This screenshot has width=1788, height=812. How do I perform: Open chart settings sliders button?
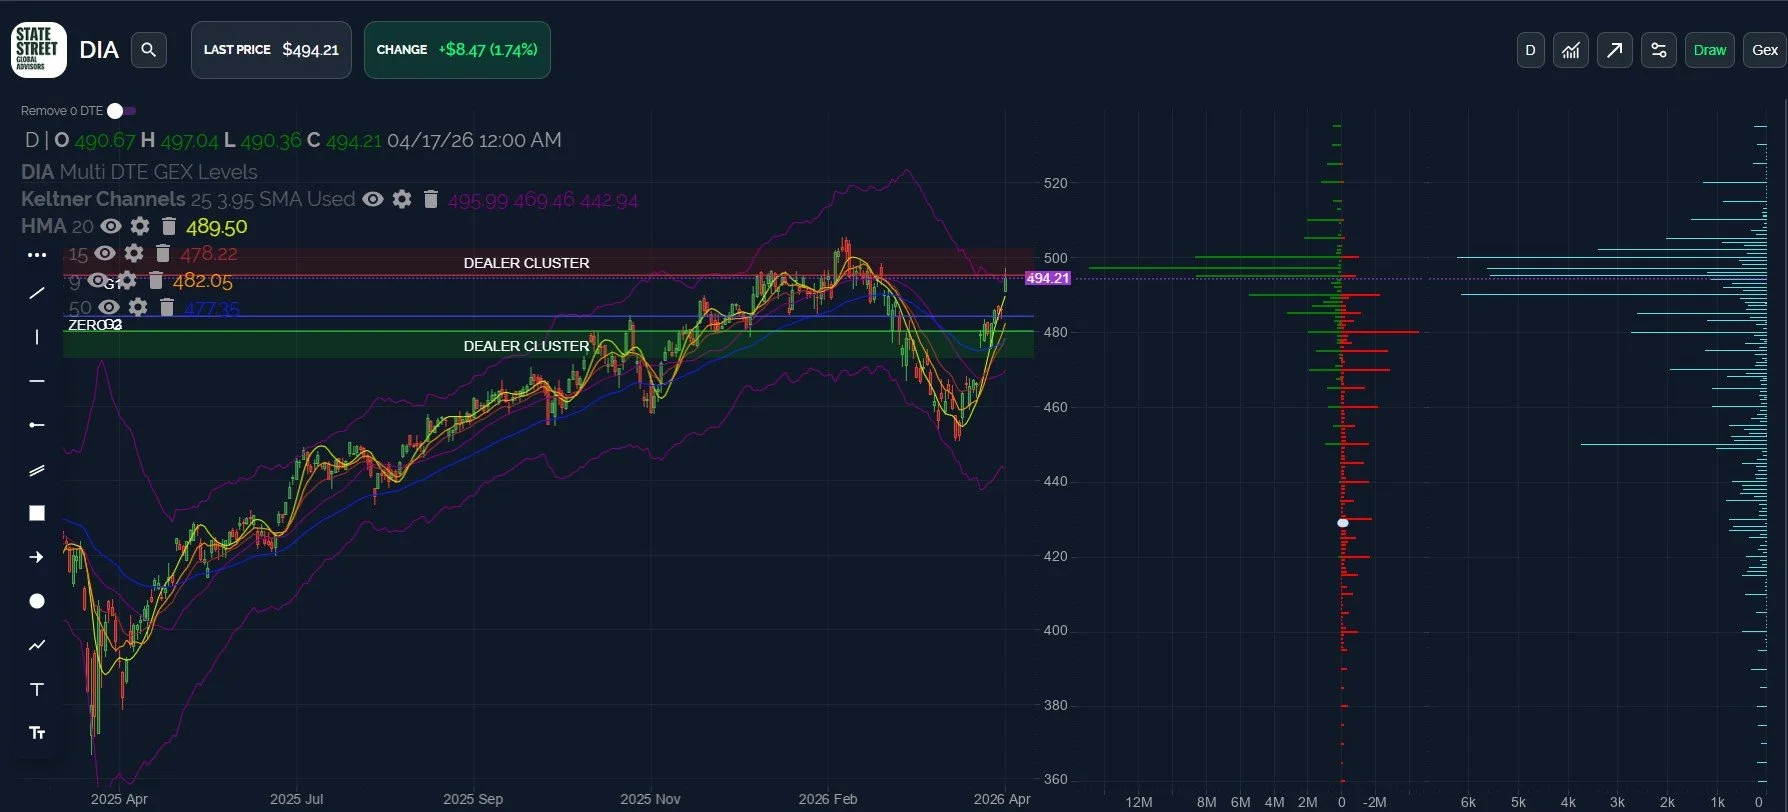pos(1659,50)
